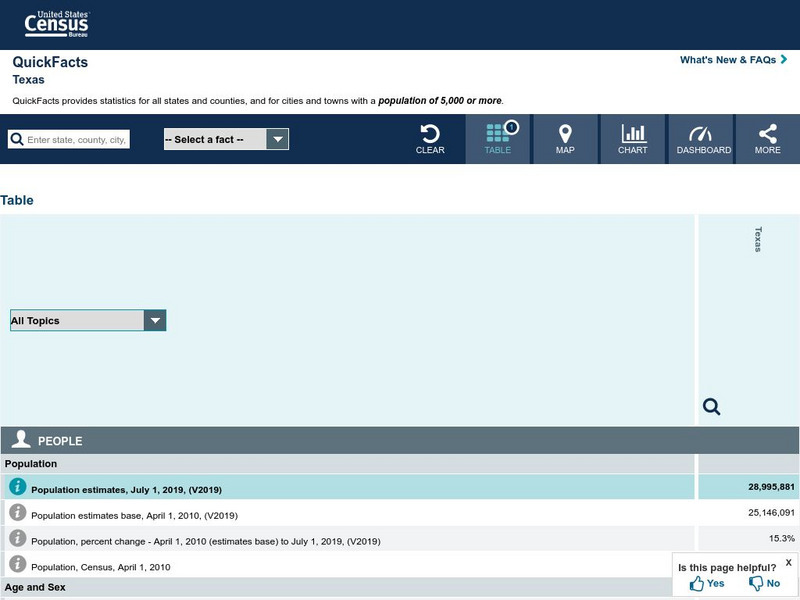Click the Texas subtitle under QuickFacts

29,80
